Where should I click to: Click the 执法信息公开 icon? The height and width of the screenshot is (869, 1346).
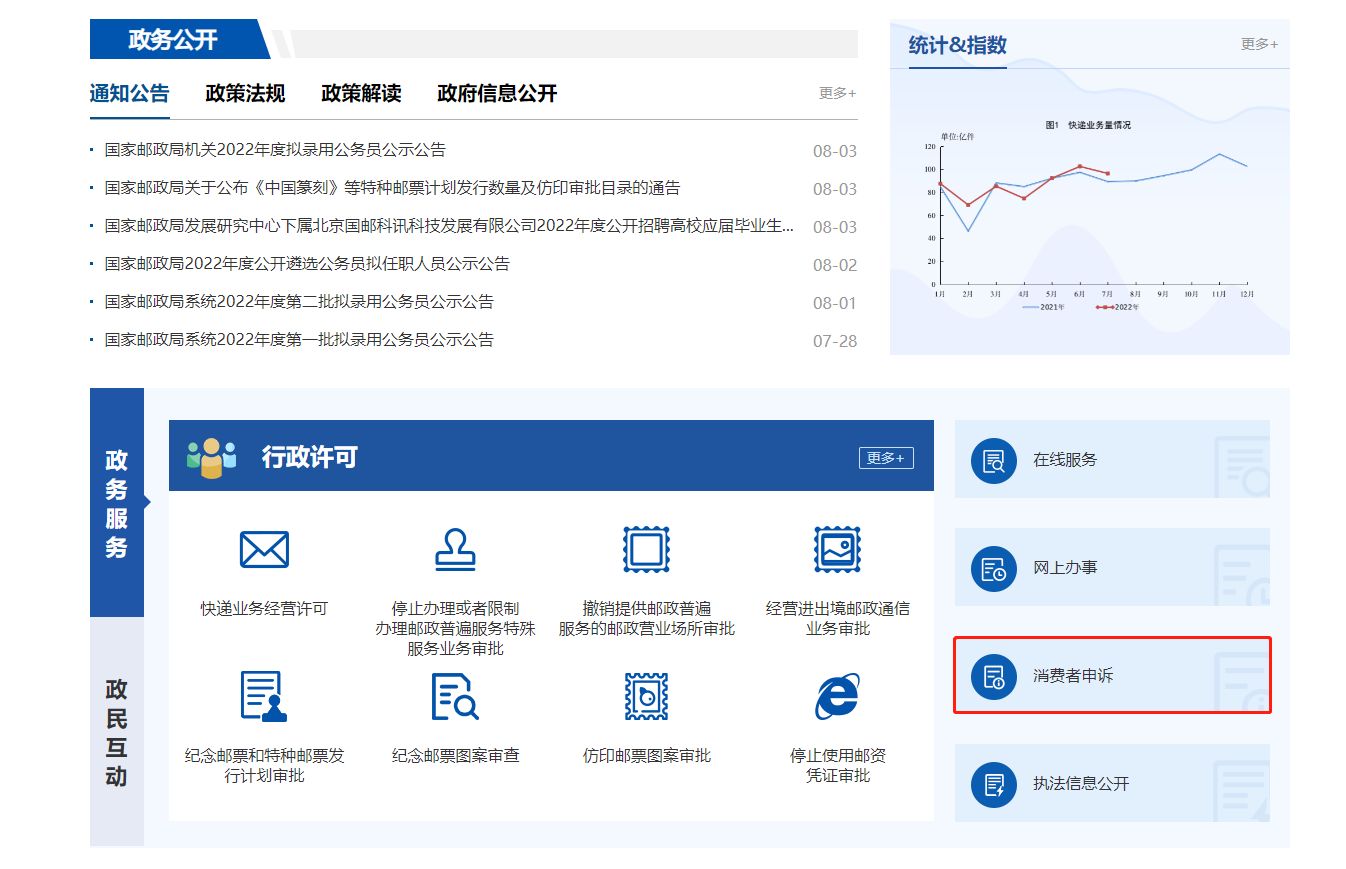pos(992,784)
